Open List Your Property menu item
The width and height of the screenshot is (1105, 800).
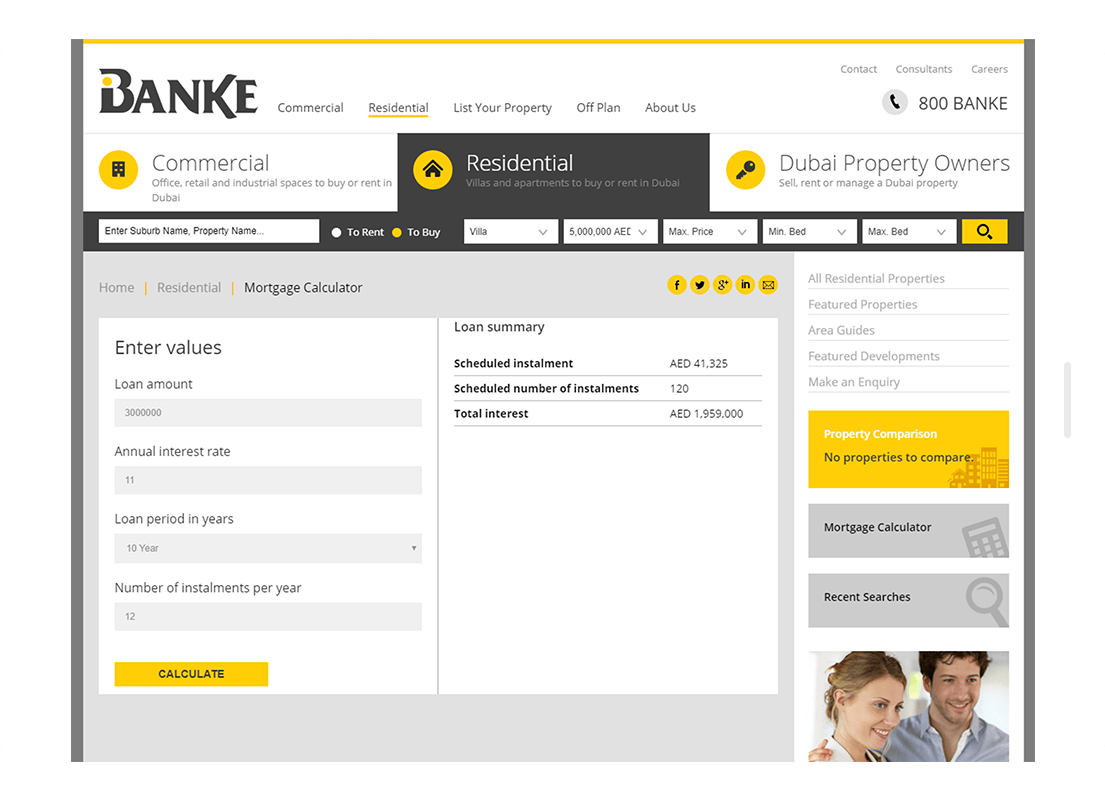tap(502, 108)
